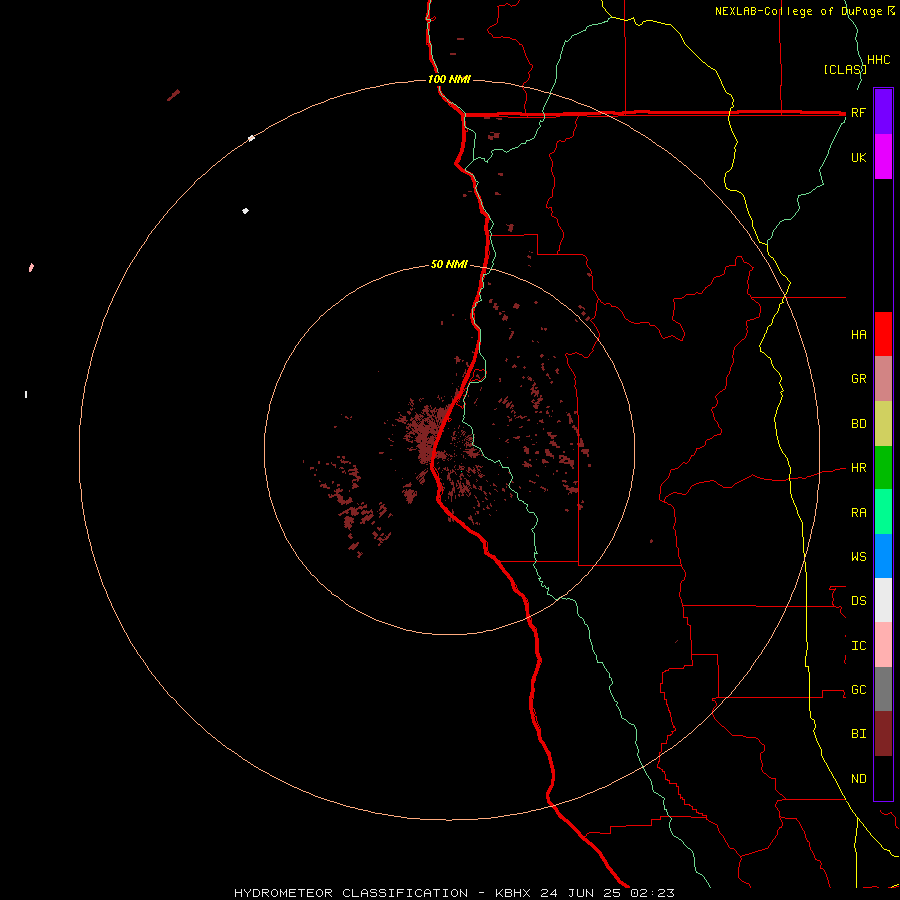Click the 'WS' legend label
The image size is (900, 900).
(858, 557)
